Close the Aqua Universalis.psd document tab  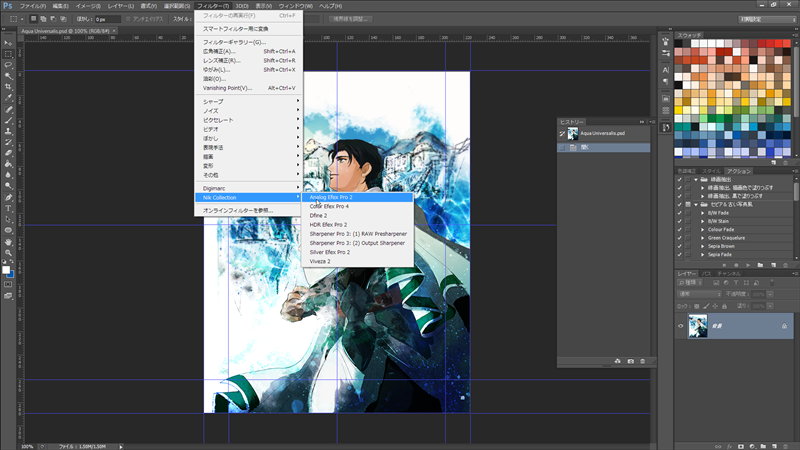tap(114, 31)
